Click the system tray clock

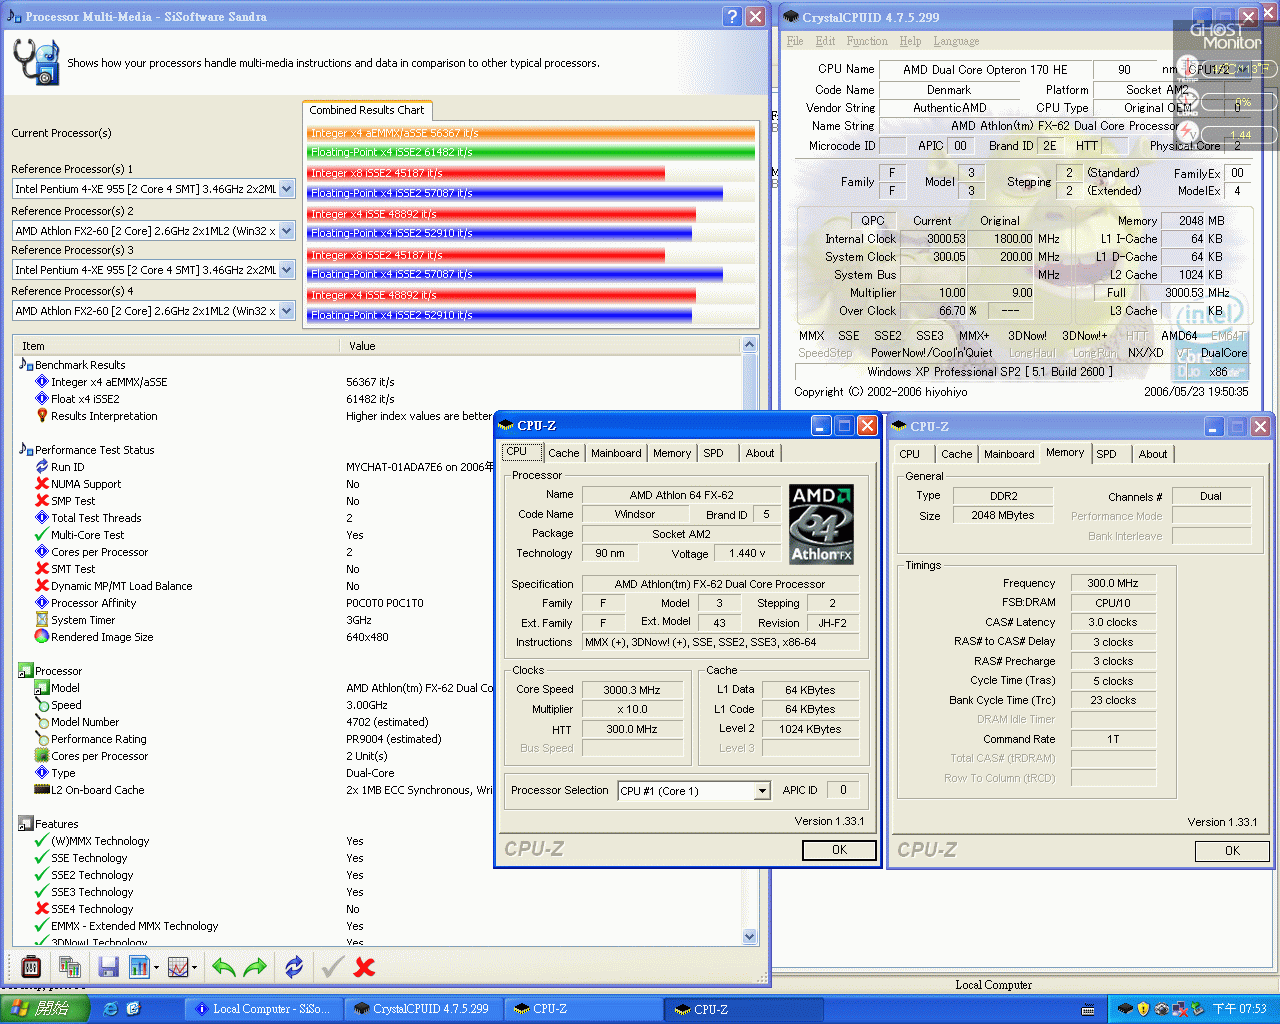[x=1239, y=1009]
